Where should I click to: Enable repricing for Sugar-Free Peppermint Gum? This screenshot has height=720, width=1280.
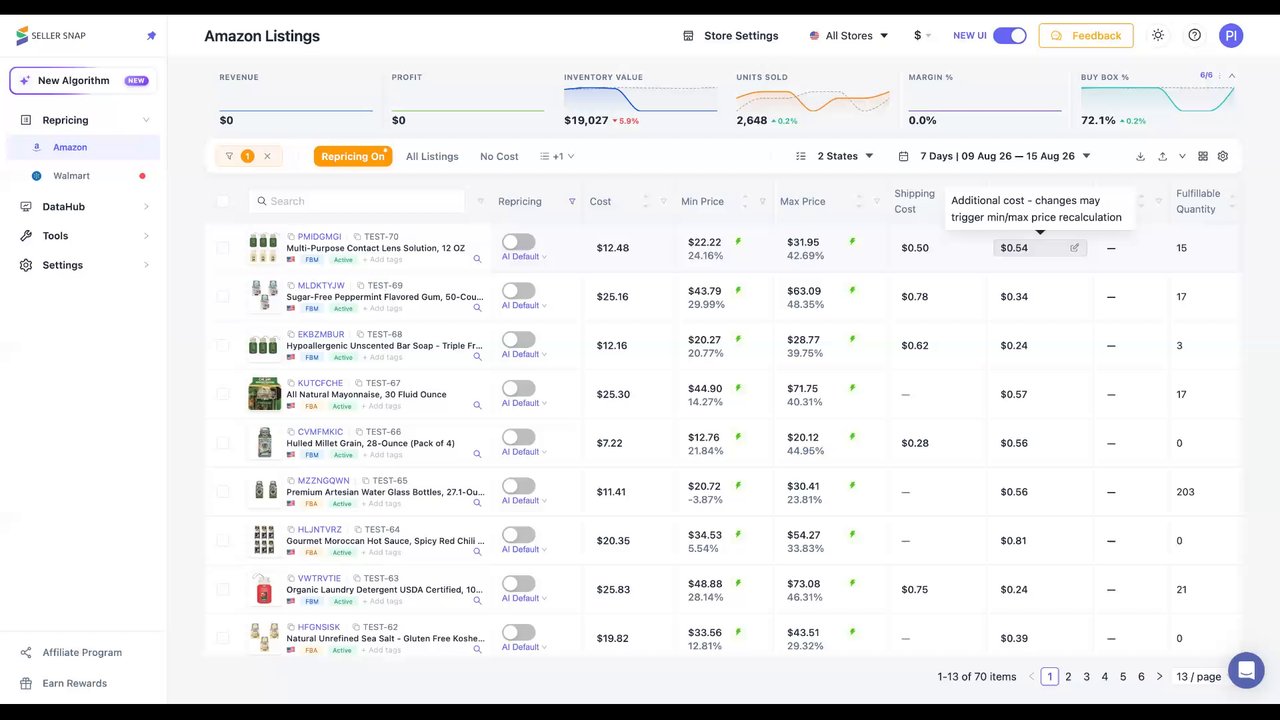(519, 291)
